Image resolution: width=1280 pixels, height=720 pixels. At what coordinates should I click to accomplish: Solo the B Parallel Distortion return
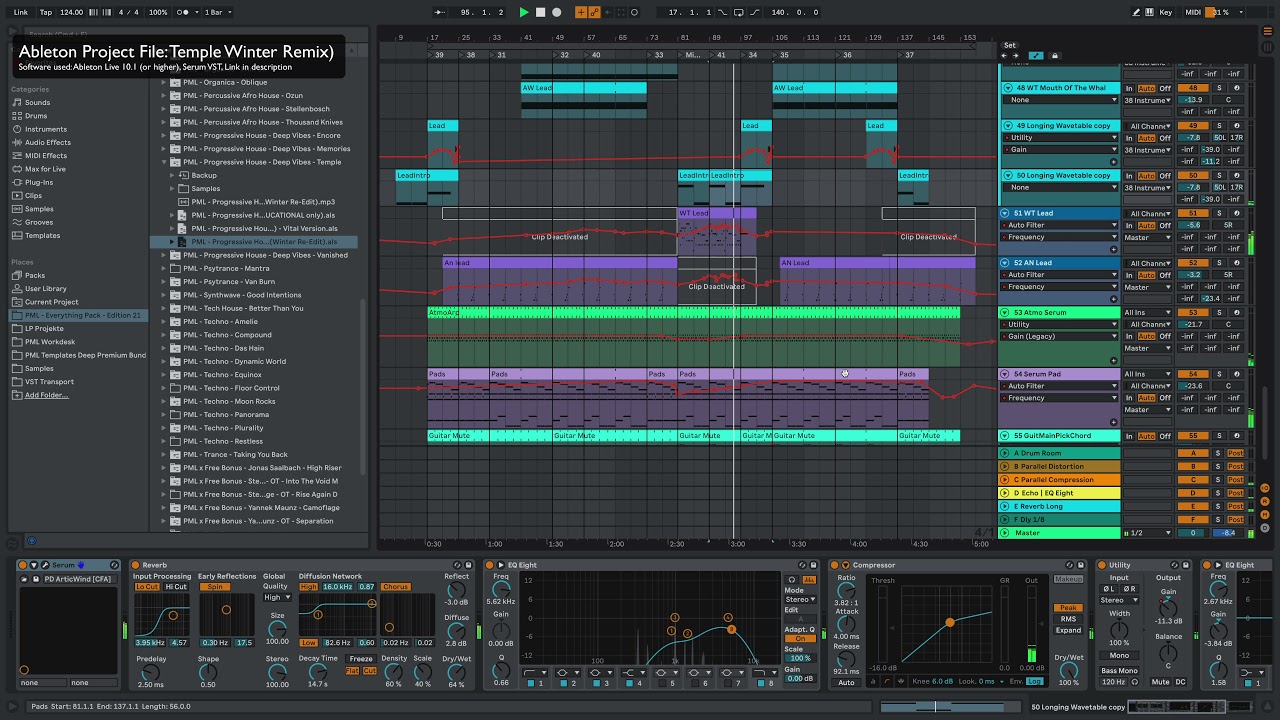[1218, 466]
